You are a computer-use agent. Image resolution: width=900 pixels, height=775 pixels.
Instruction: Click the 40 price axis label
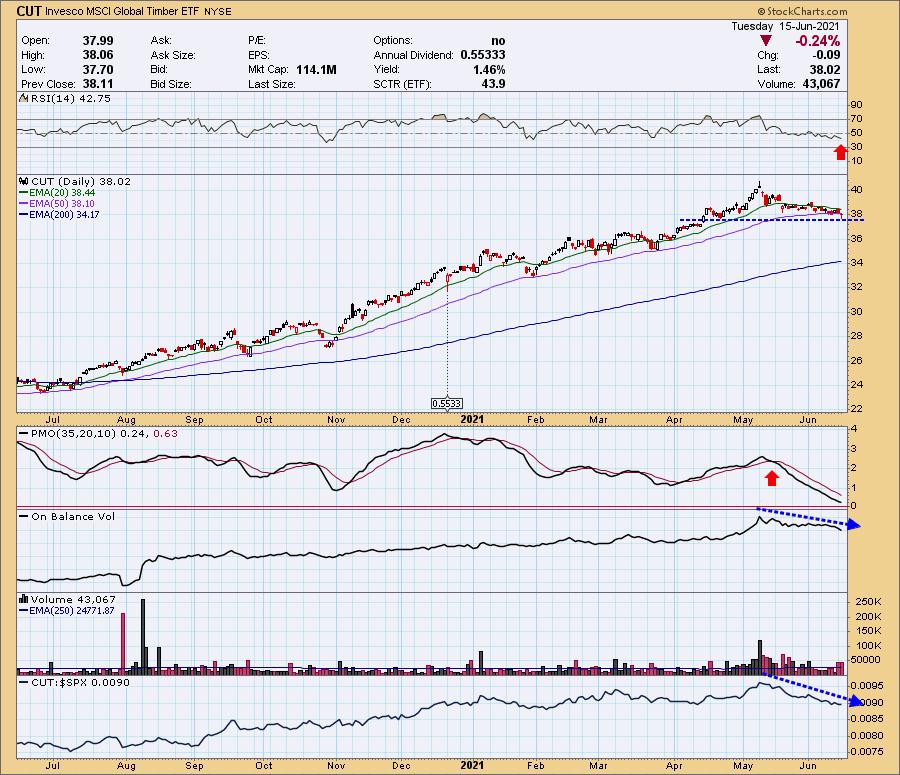coord(856,190)
